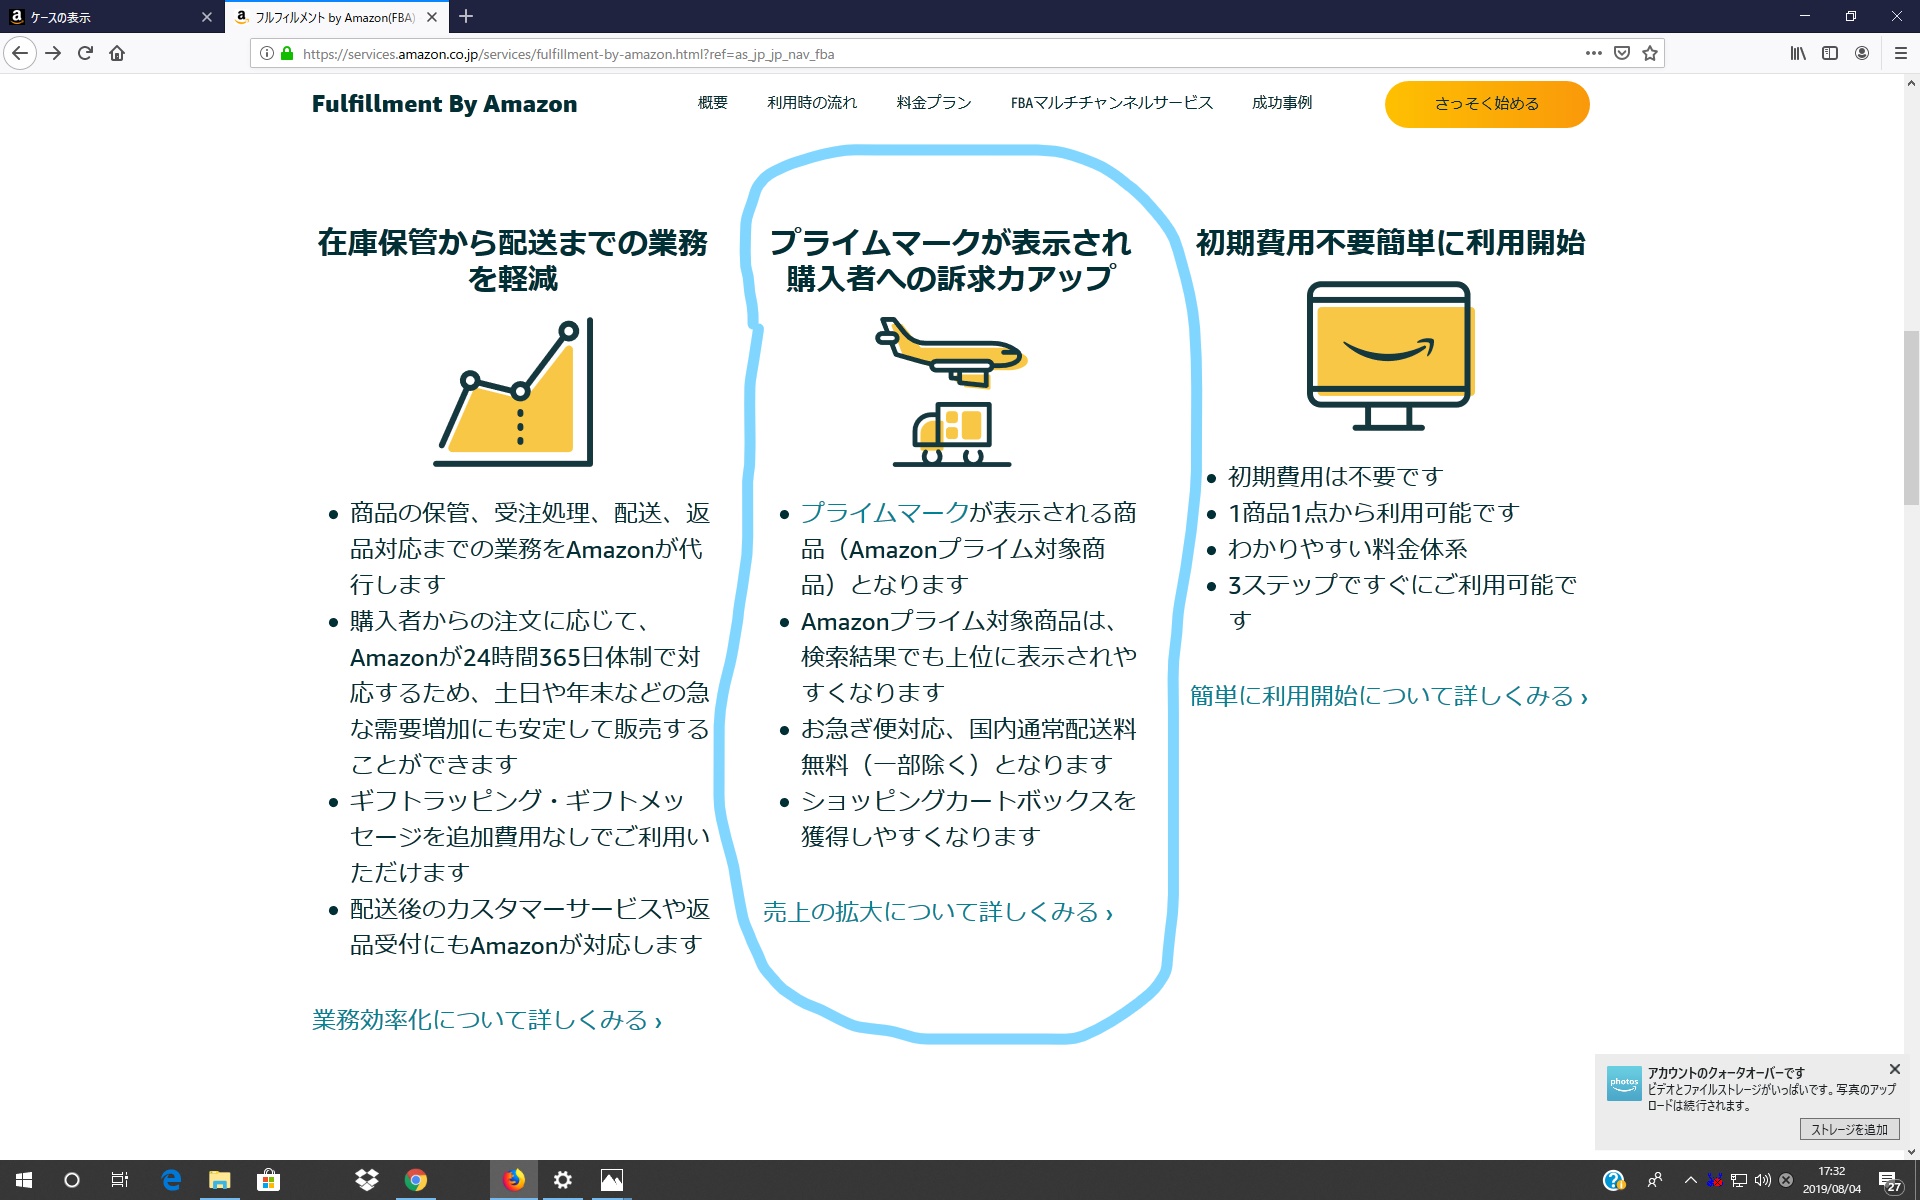The height and width of the screenshot is (1200, 1920).
Task: Click the 在庫保管から配送までの業務を軽減 heading
Action: tap(513, 260)
